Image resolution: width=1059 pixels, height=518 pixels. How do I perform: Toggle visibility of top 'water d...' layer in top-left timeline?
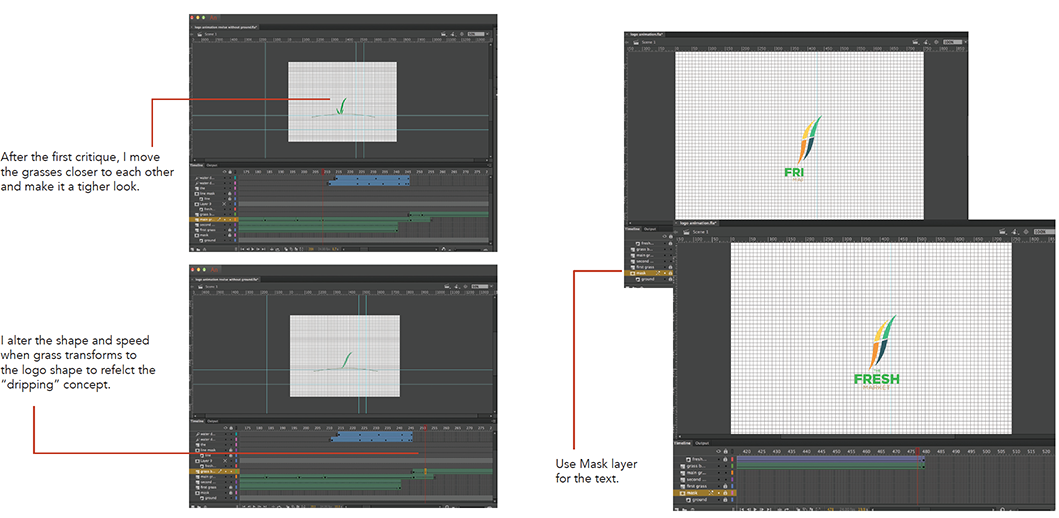(225, 178)
